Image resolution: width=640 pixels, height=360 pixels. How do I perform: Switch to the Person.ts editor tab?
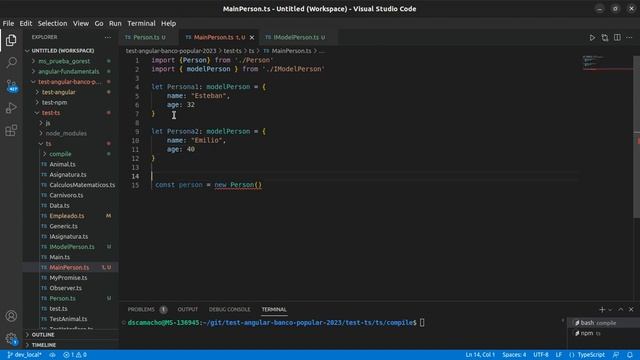(x=149, y=38)
